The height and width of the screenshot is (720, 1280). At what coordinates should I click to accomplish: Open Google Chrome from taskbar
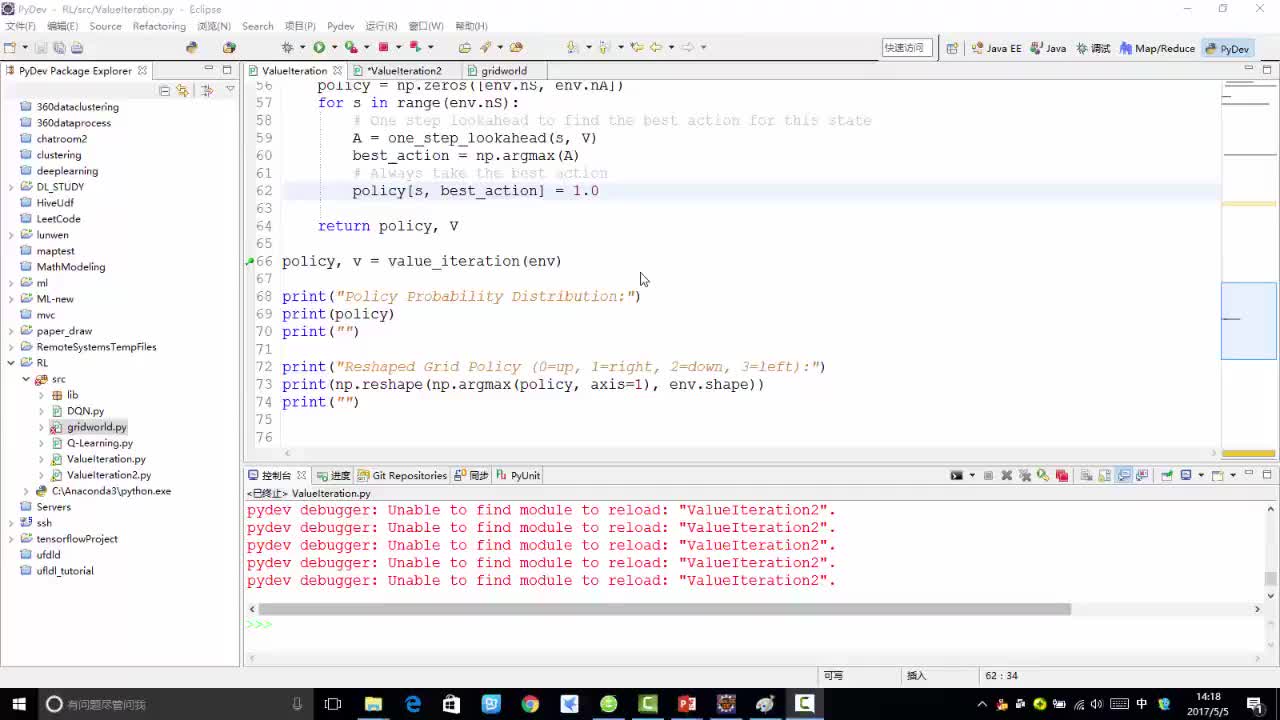pyautogui.click(x=530, y=704)
